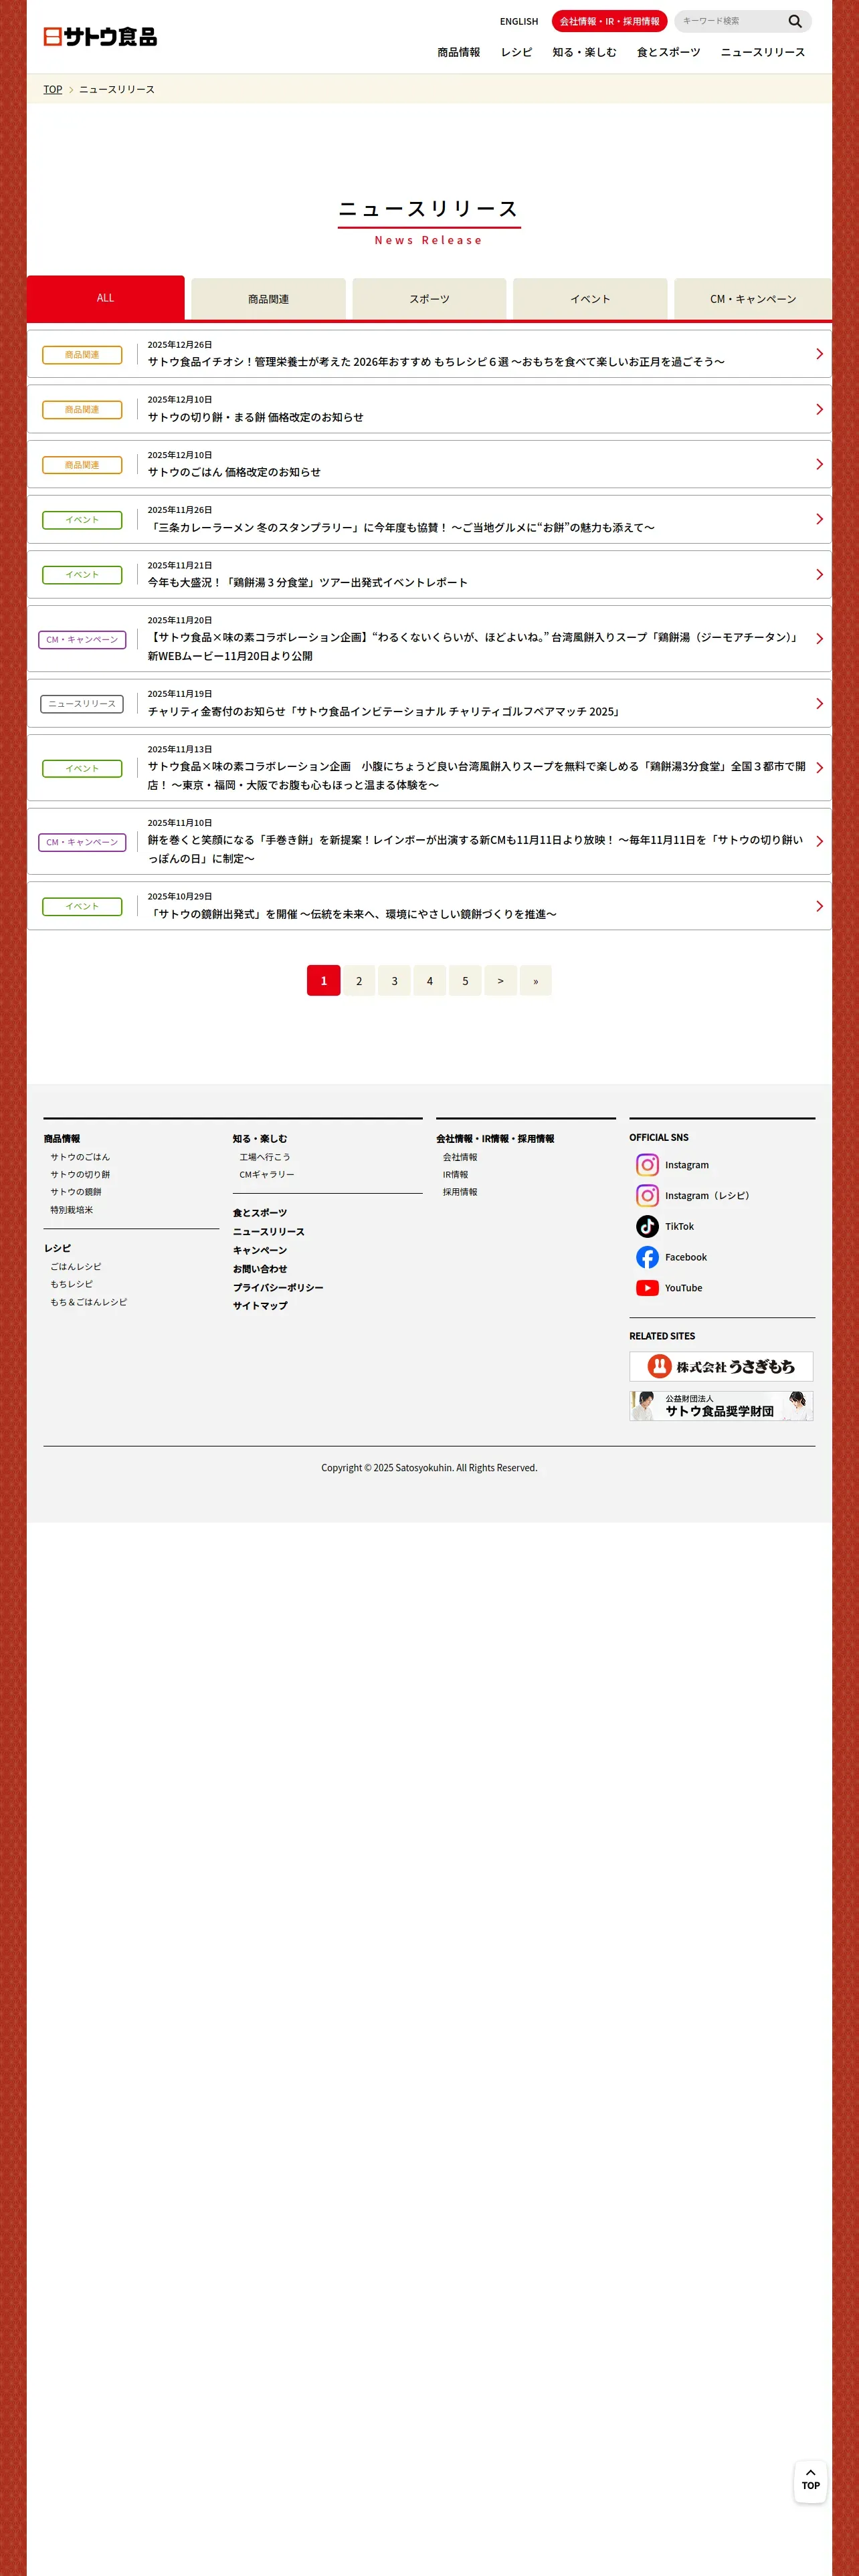Screen dimensions: 859x2576
Task: Open footer link お問い合わせ
Action: 260,1269
